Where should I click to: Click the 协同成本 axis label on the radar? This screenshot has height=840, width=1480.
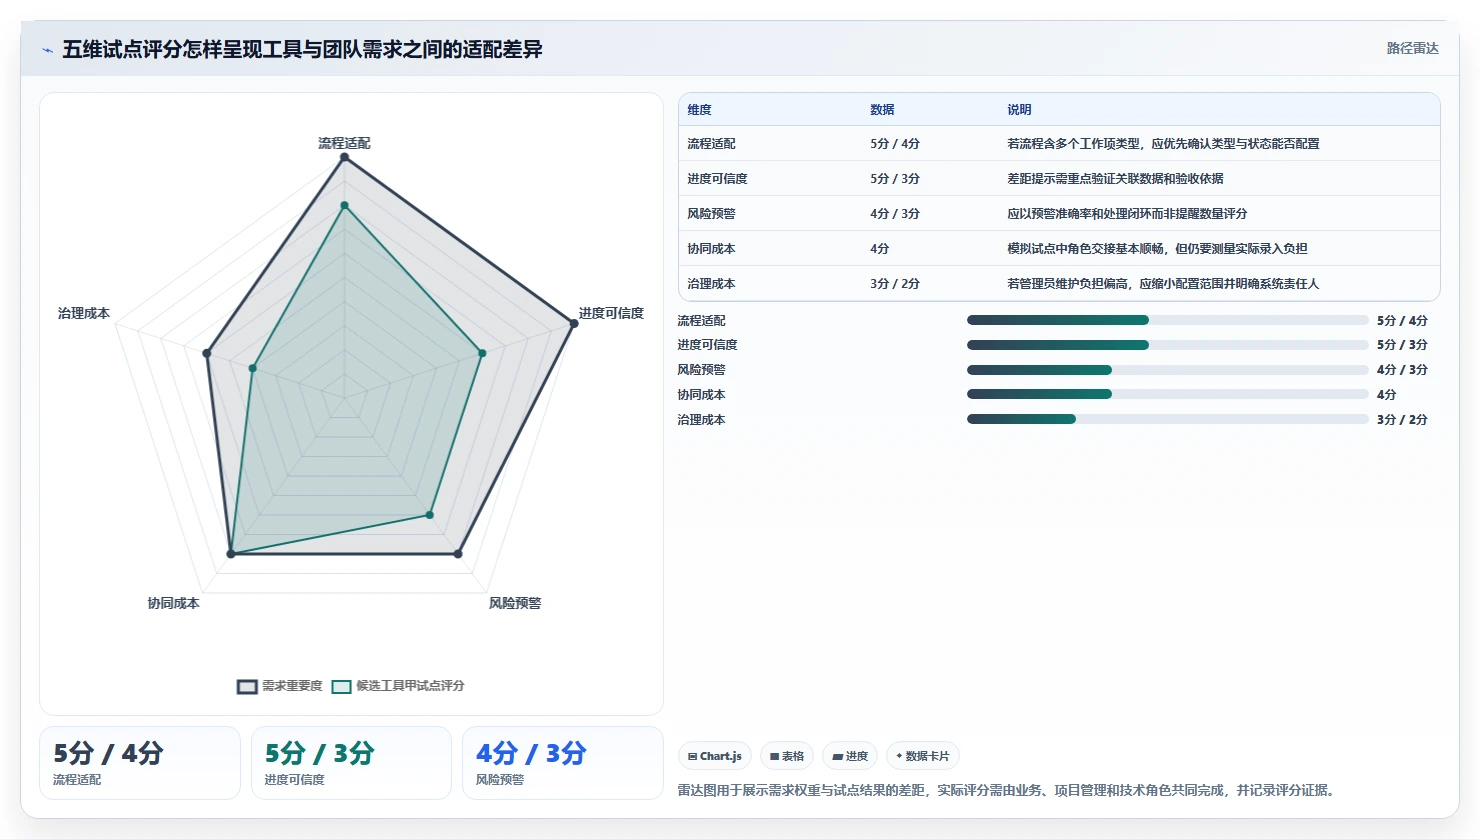click(174, 603)
